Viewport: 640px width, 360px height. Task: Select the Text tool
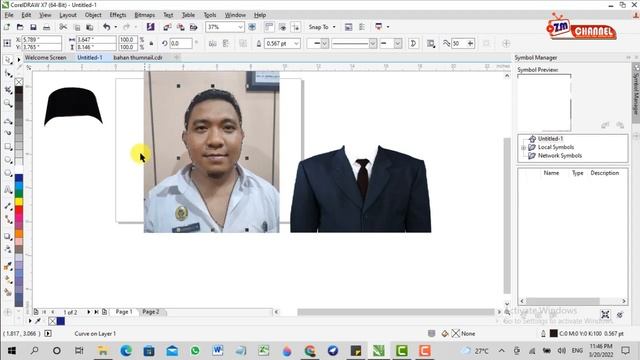pyautogui.click(x=8, y=190)
